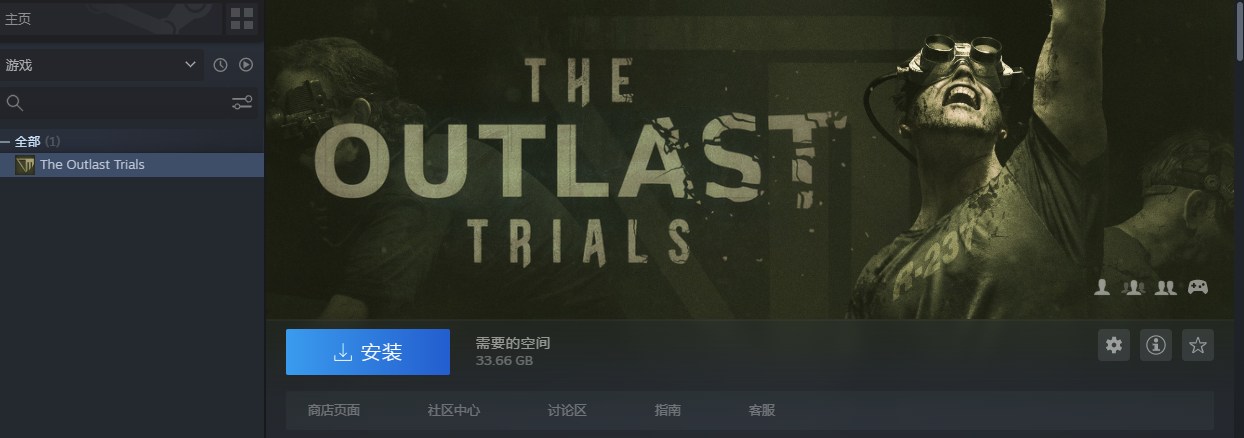Image resolution: width=1244 pixels, height=438 pixels.
Task: Click the blue 安装 button
Action: (x=368, y=352)
